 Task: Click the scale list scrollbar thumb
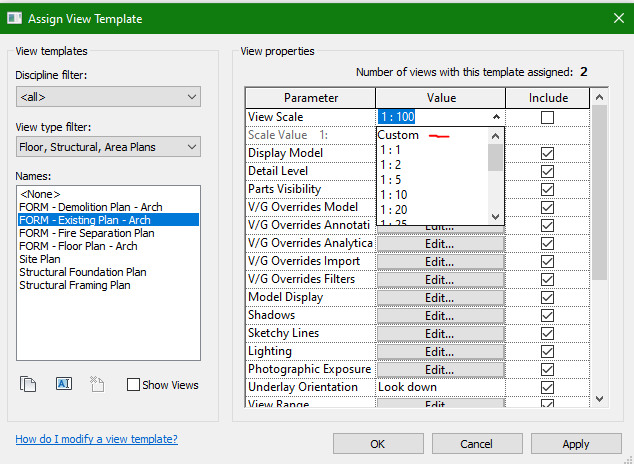tap(495, 158)
